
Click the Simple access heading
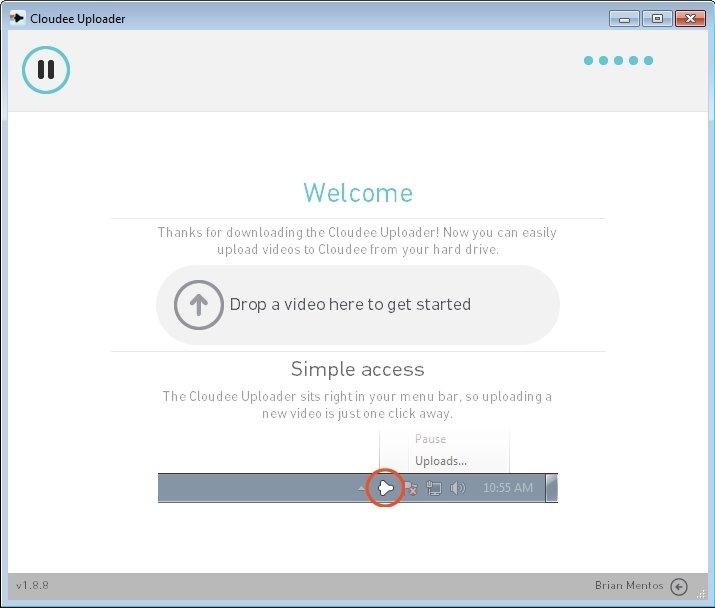pos(358,369)
